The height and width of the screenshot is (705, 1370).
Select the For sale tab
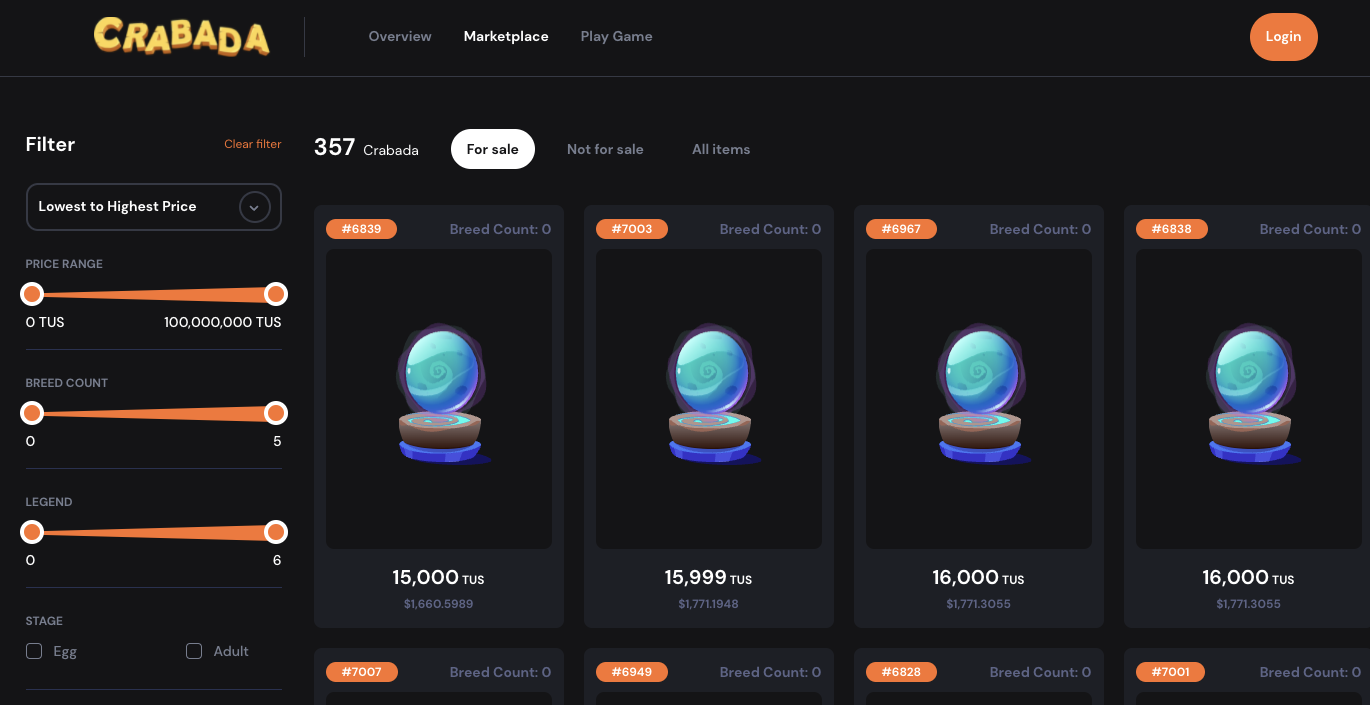click(493, 149)
